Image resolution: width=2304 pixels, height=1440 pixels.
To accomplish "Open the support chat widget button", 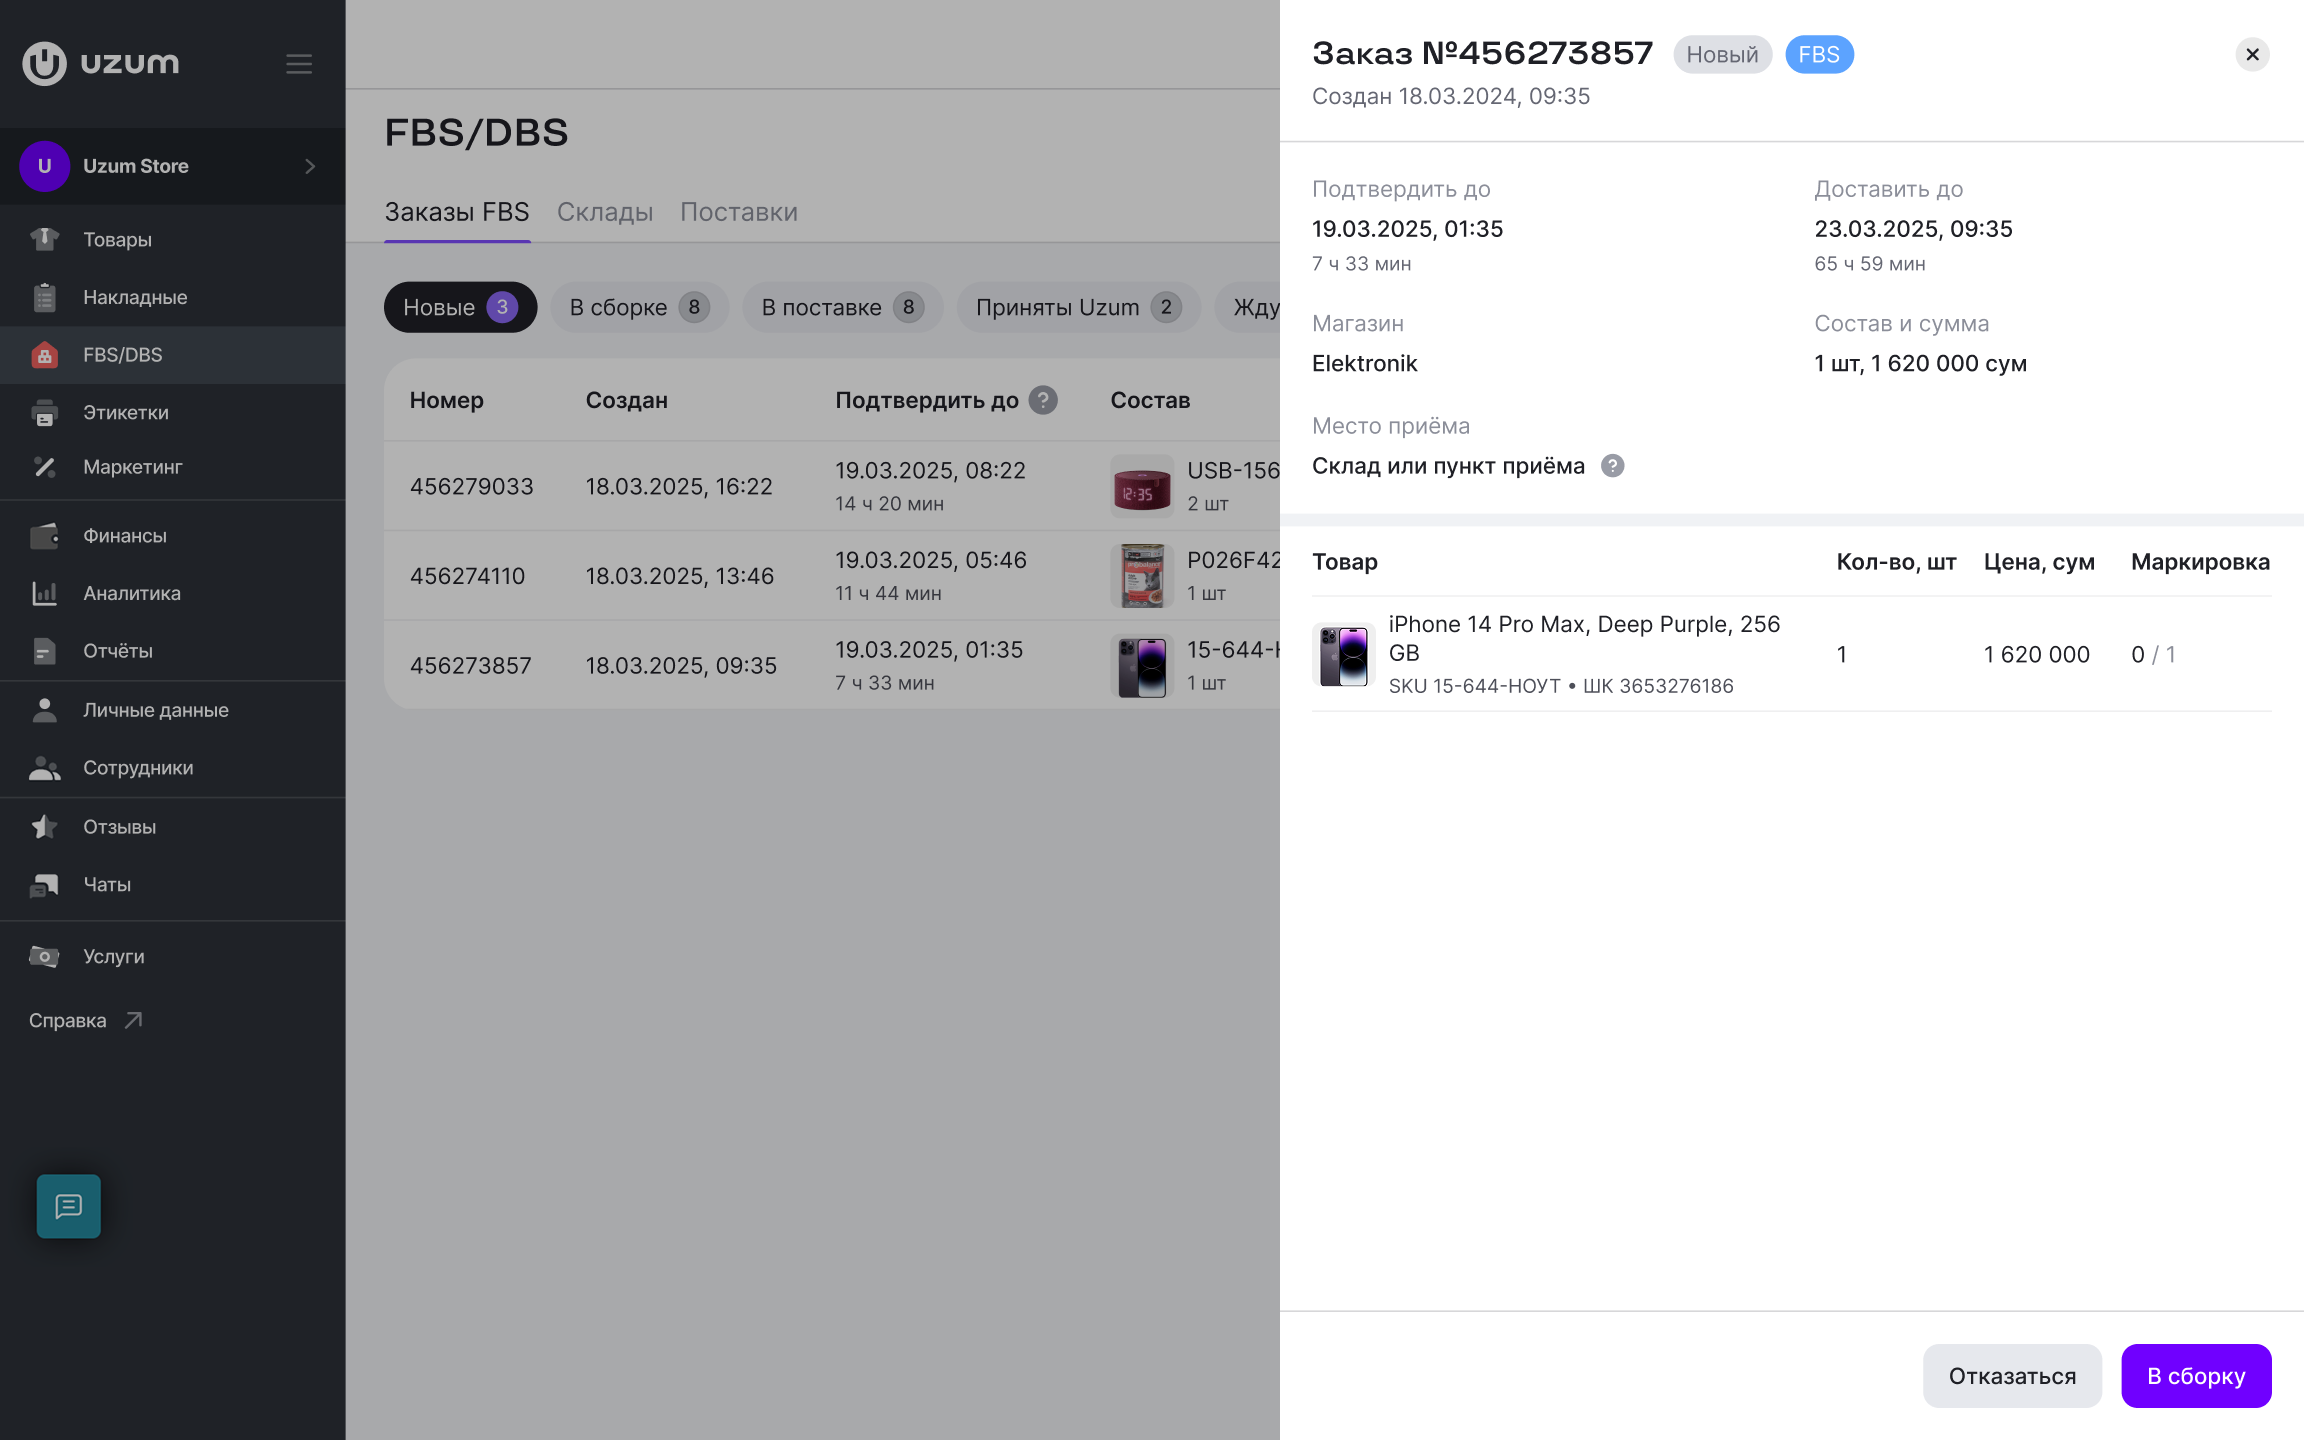I will tap(68, 1206).
